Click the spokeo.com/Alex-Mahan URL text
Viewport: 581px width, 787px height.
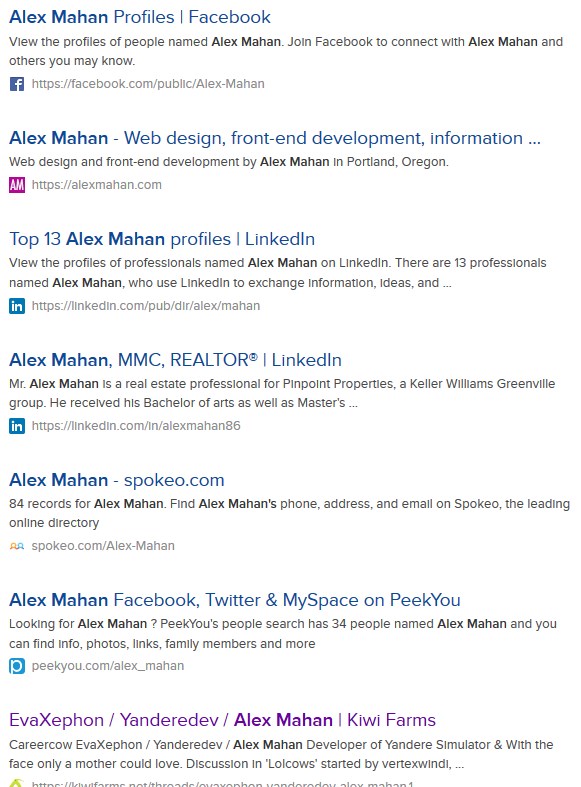pos(103,546)
